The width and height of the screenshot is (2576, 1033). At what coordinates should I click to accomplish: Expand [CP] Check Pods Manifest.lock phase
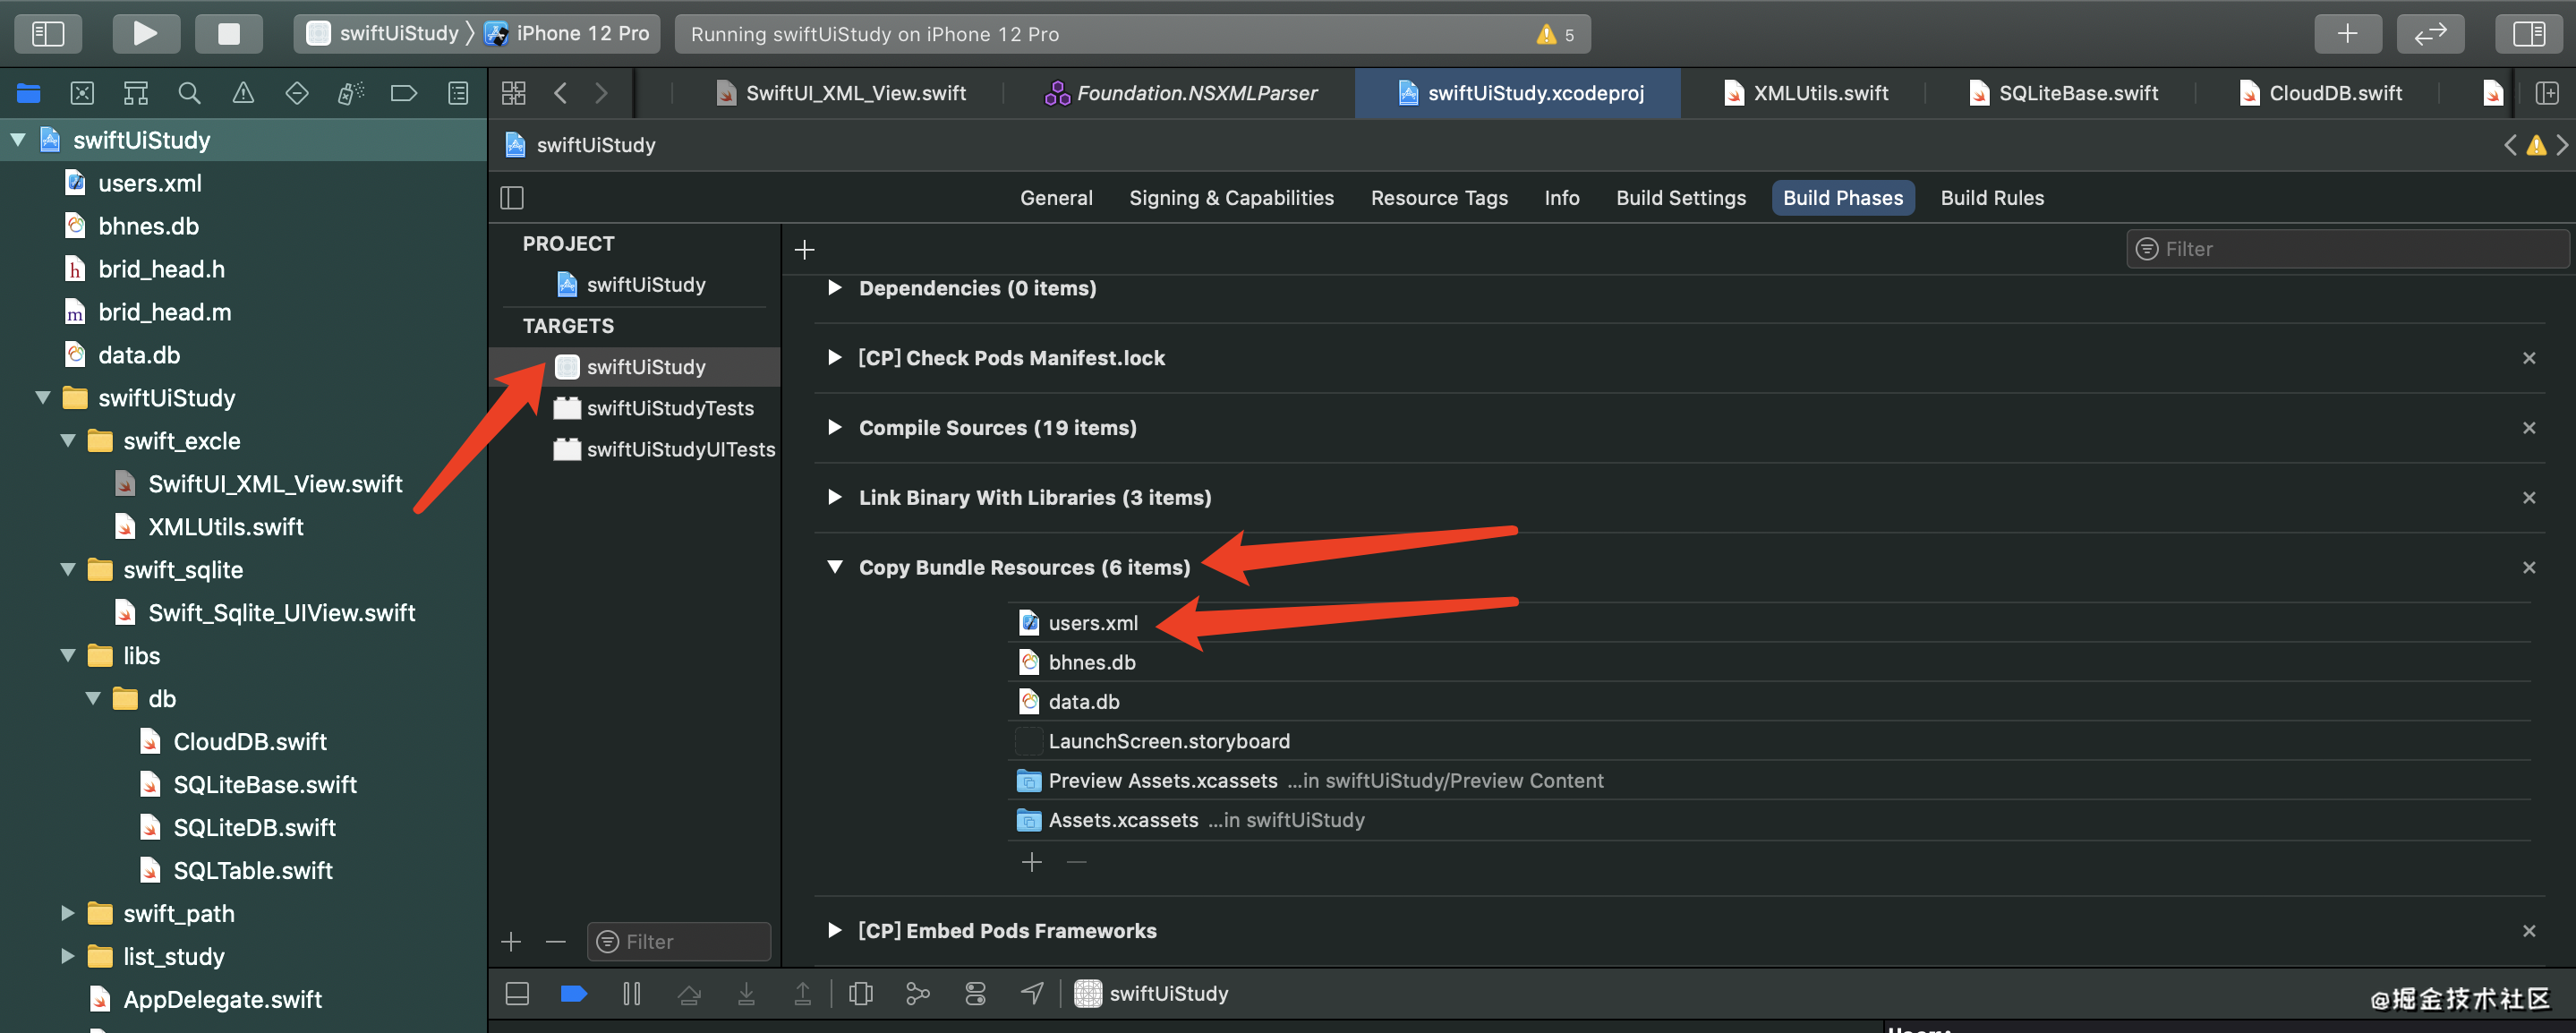click(x=835, y=358)
